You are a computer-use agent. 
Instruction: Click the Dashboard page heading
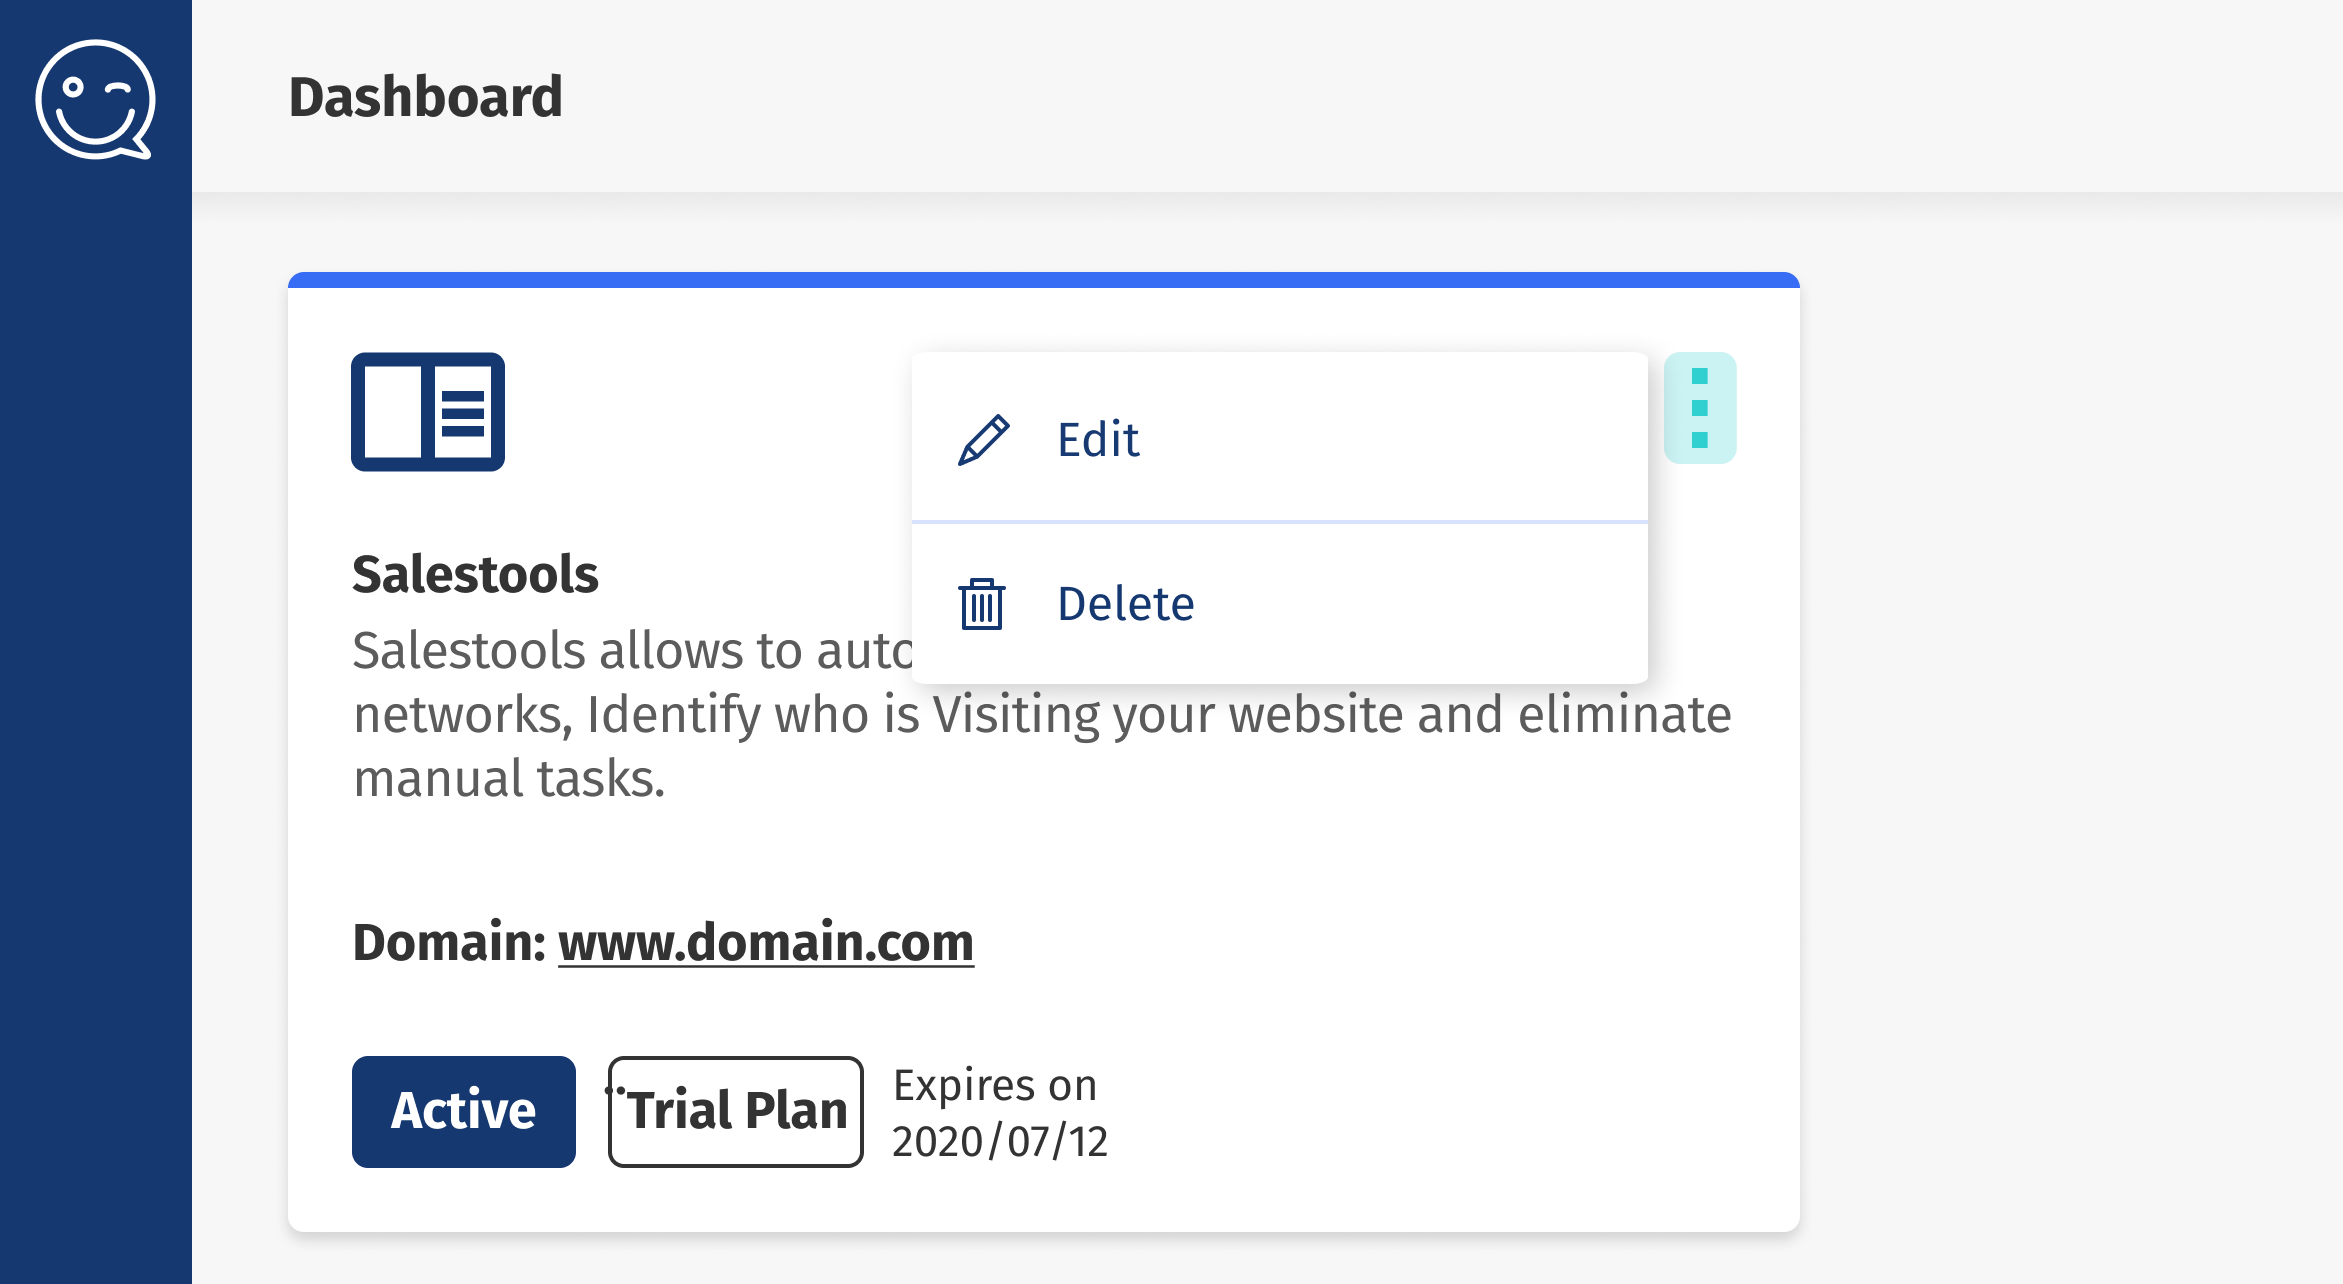click(426, 97)
